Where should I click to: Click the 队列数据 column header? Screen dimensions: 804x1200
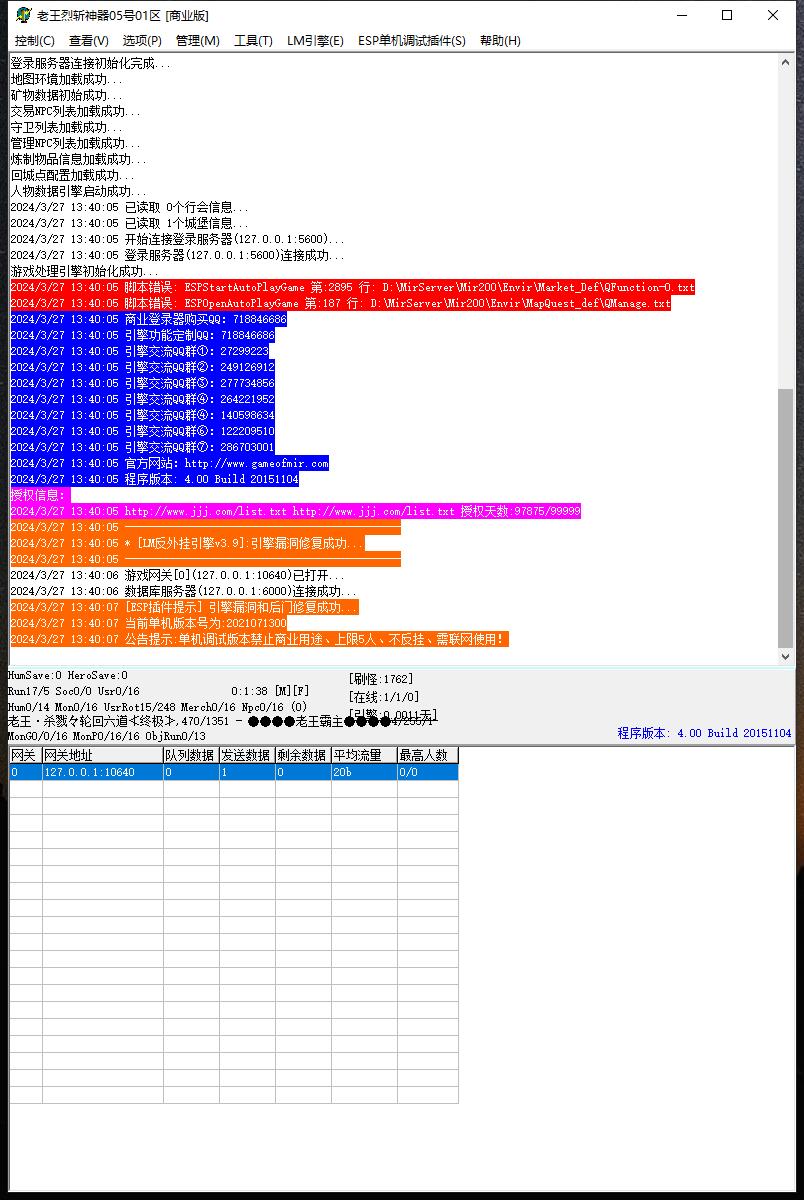pyautogui.click(x=191, y=755)
